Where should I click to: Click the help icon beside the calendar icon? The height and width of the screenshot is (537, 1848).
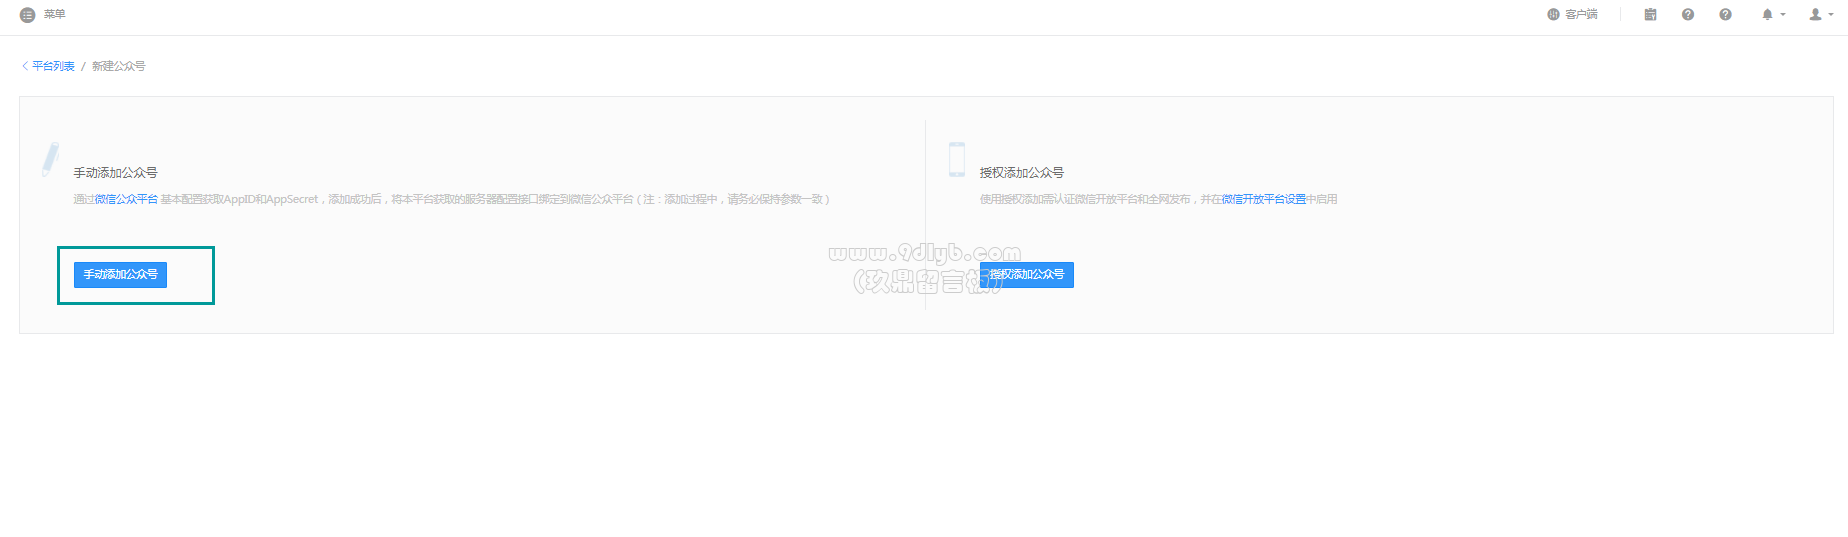coord(1688,14)
